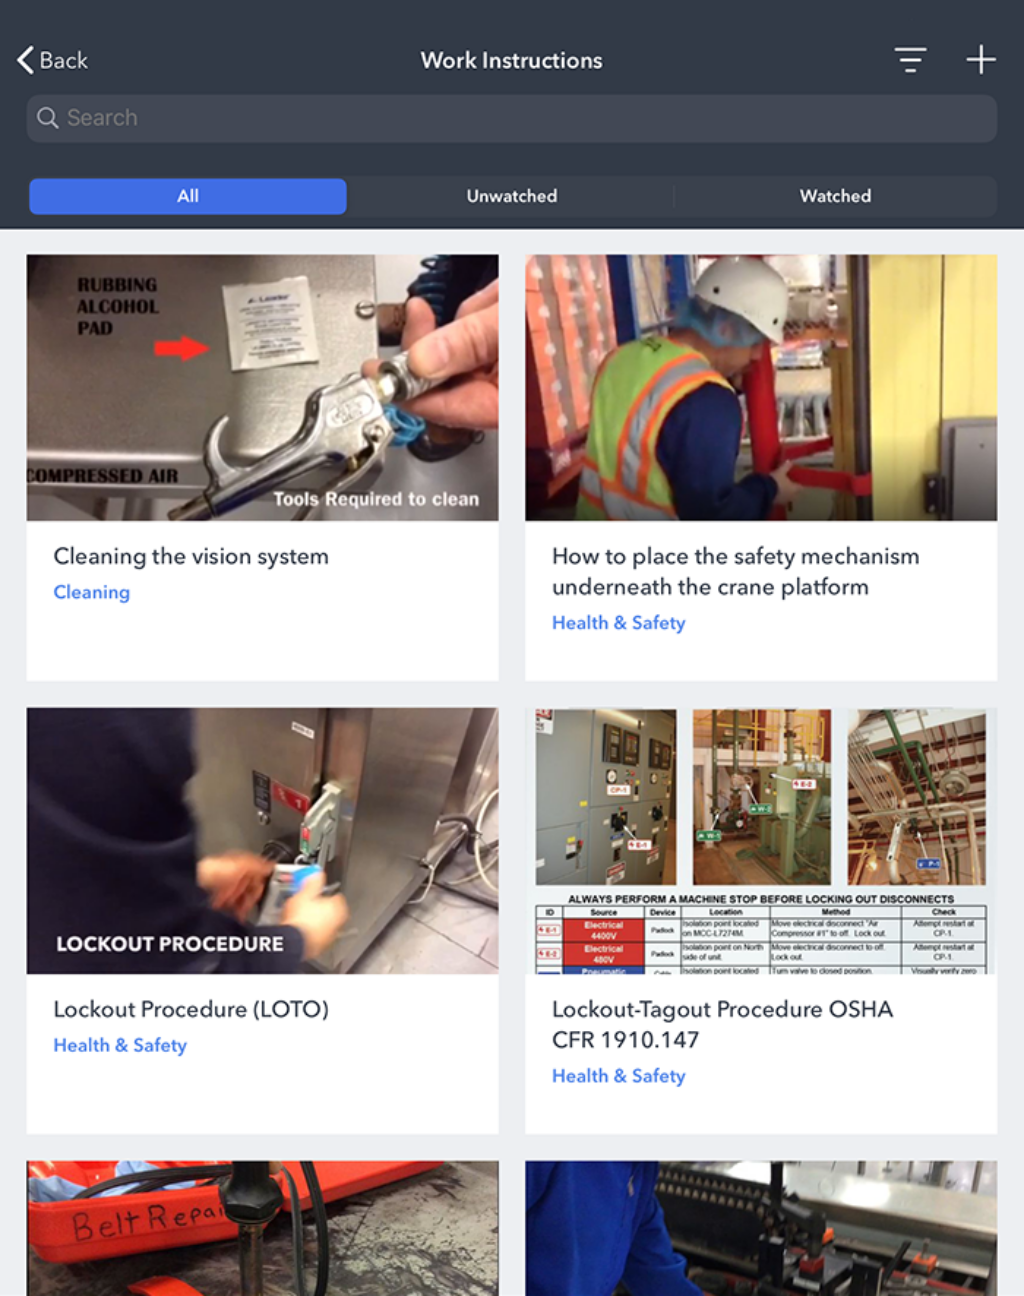The image size is (1024, 1296).
Task: Tap the magnifying glass search icon
Action: tap(47, 118)
